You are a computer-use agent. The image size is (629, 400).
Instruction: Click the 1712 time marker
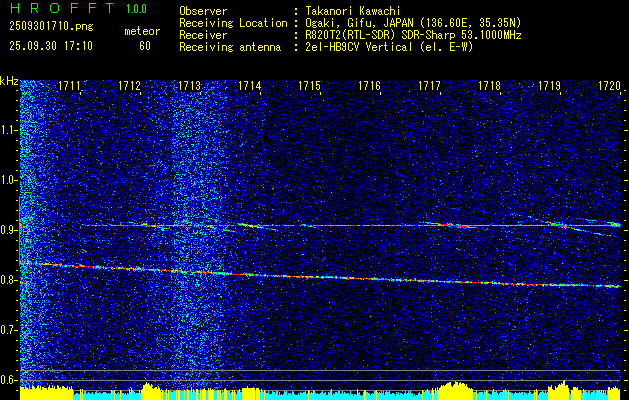(x=130, y=86)
